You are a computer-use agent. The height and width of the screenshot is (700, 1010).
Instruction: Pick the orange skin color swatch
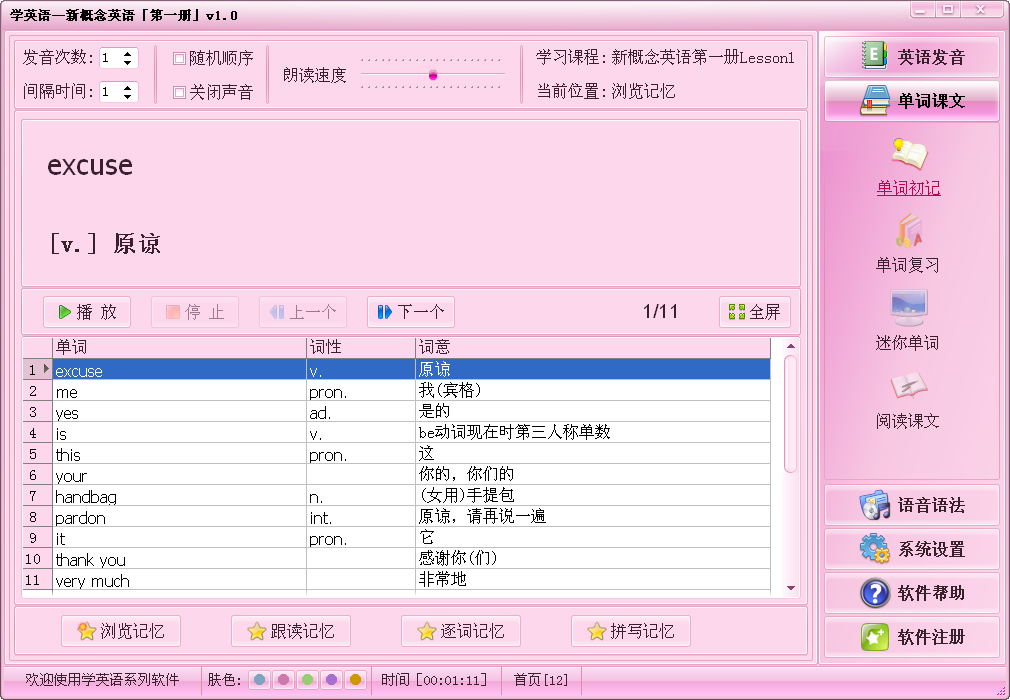click(x=355, y=679)
